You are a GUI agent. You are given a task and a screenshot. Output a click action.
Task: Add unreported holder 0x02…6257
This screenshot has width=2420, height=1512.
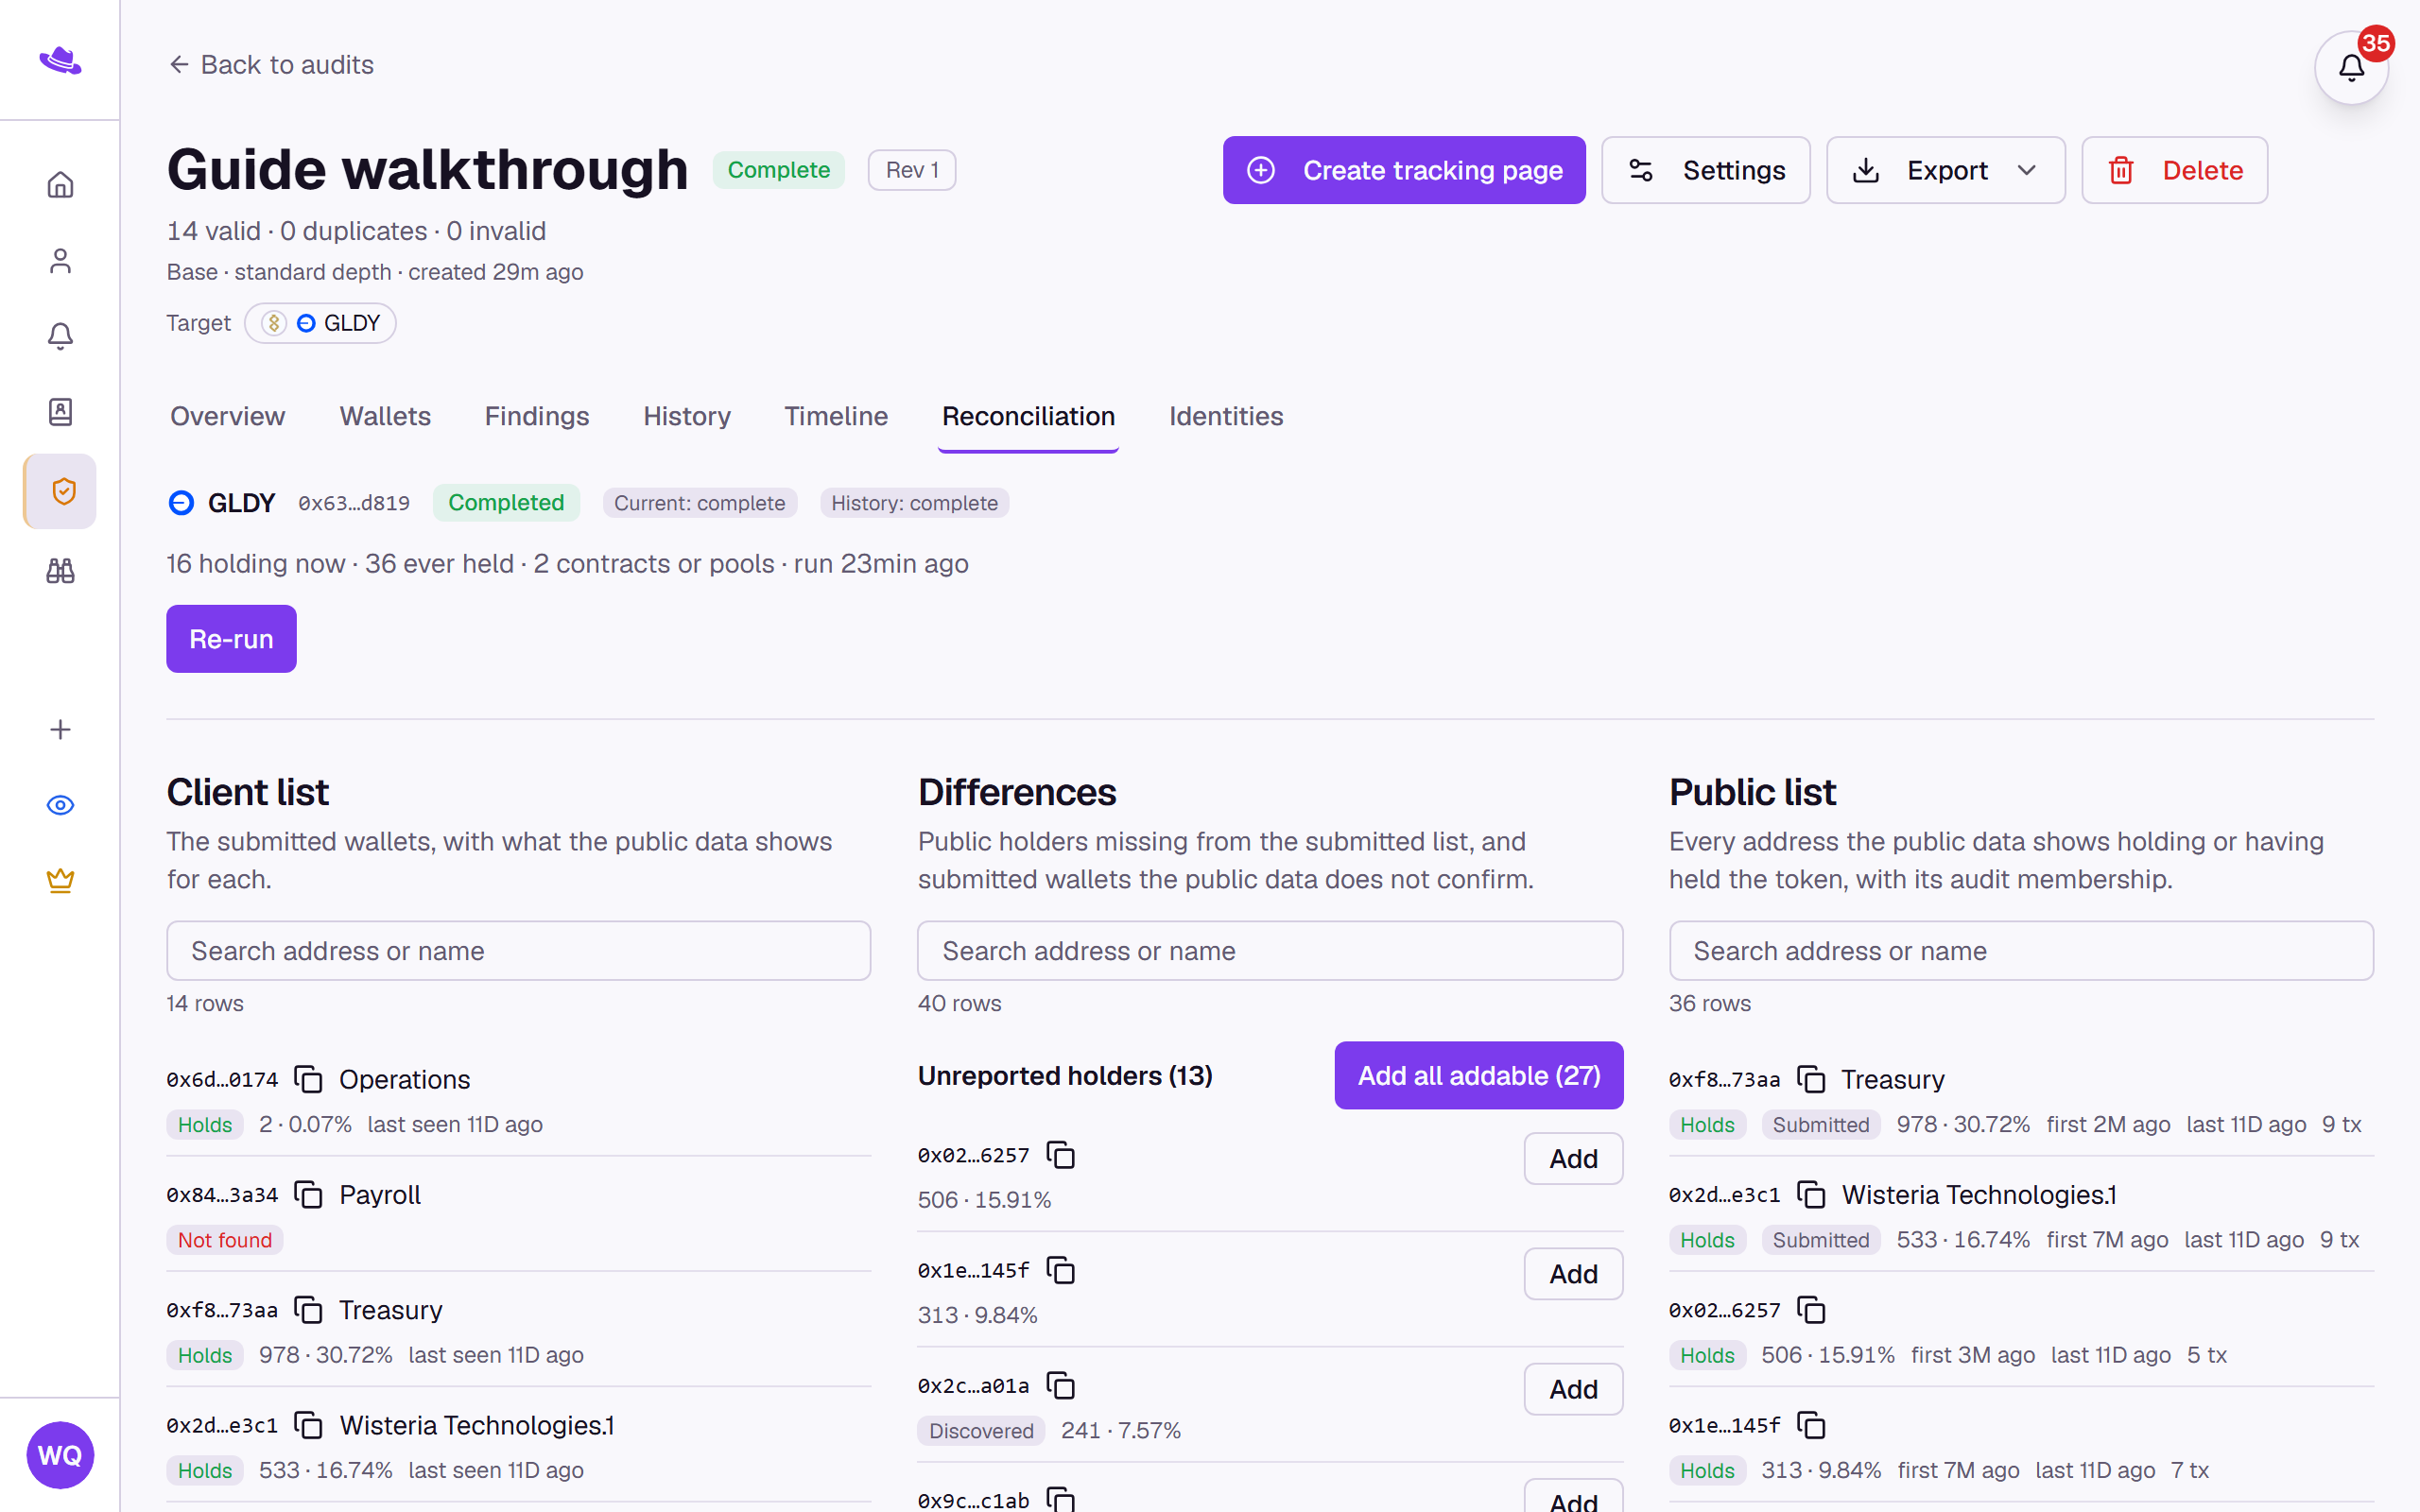[1573, 1159]
